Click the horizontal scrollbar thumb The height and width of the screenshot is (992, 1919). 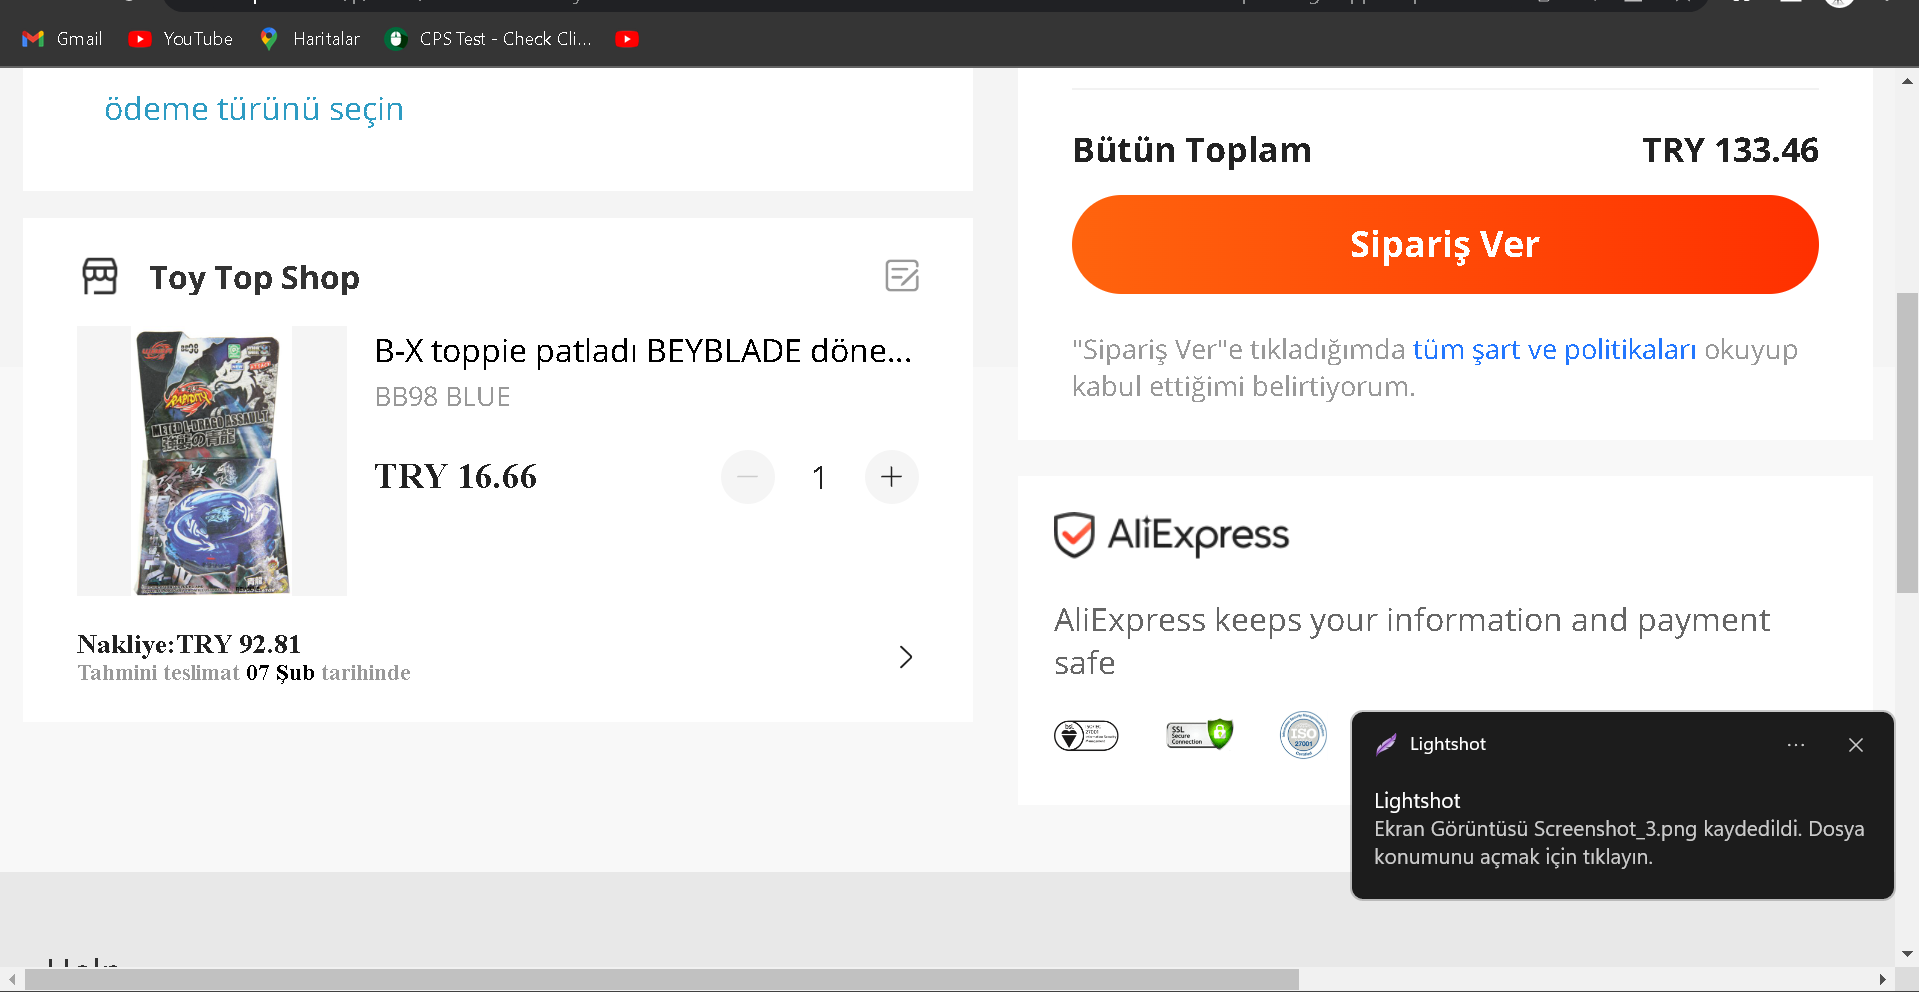661,980
